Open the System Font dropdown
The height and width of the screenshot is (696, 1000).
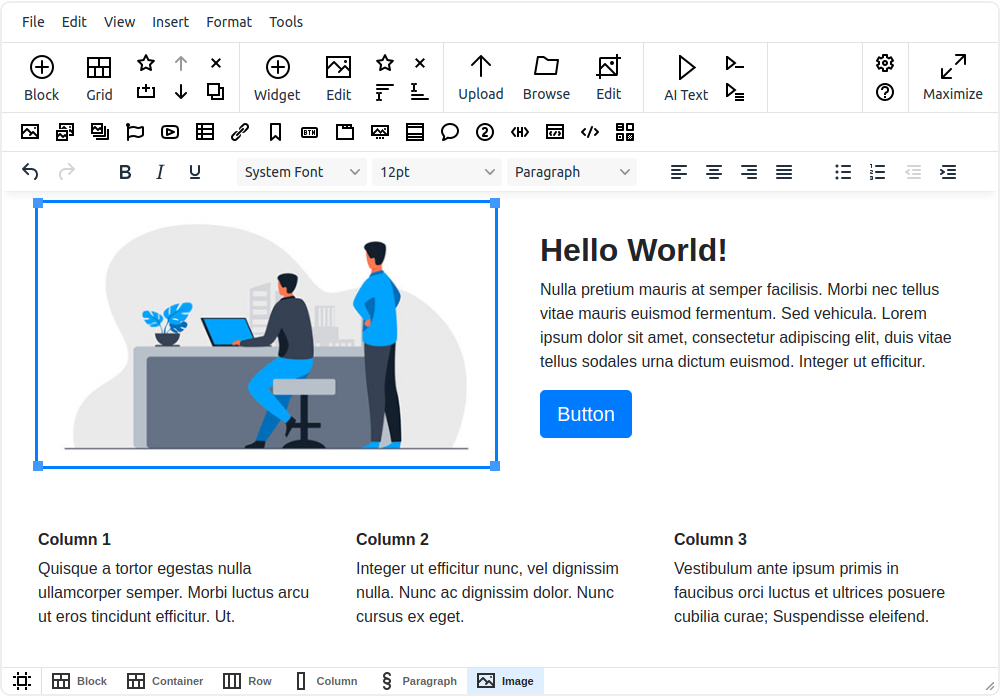302,172
